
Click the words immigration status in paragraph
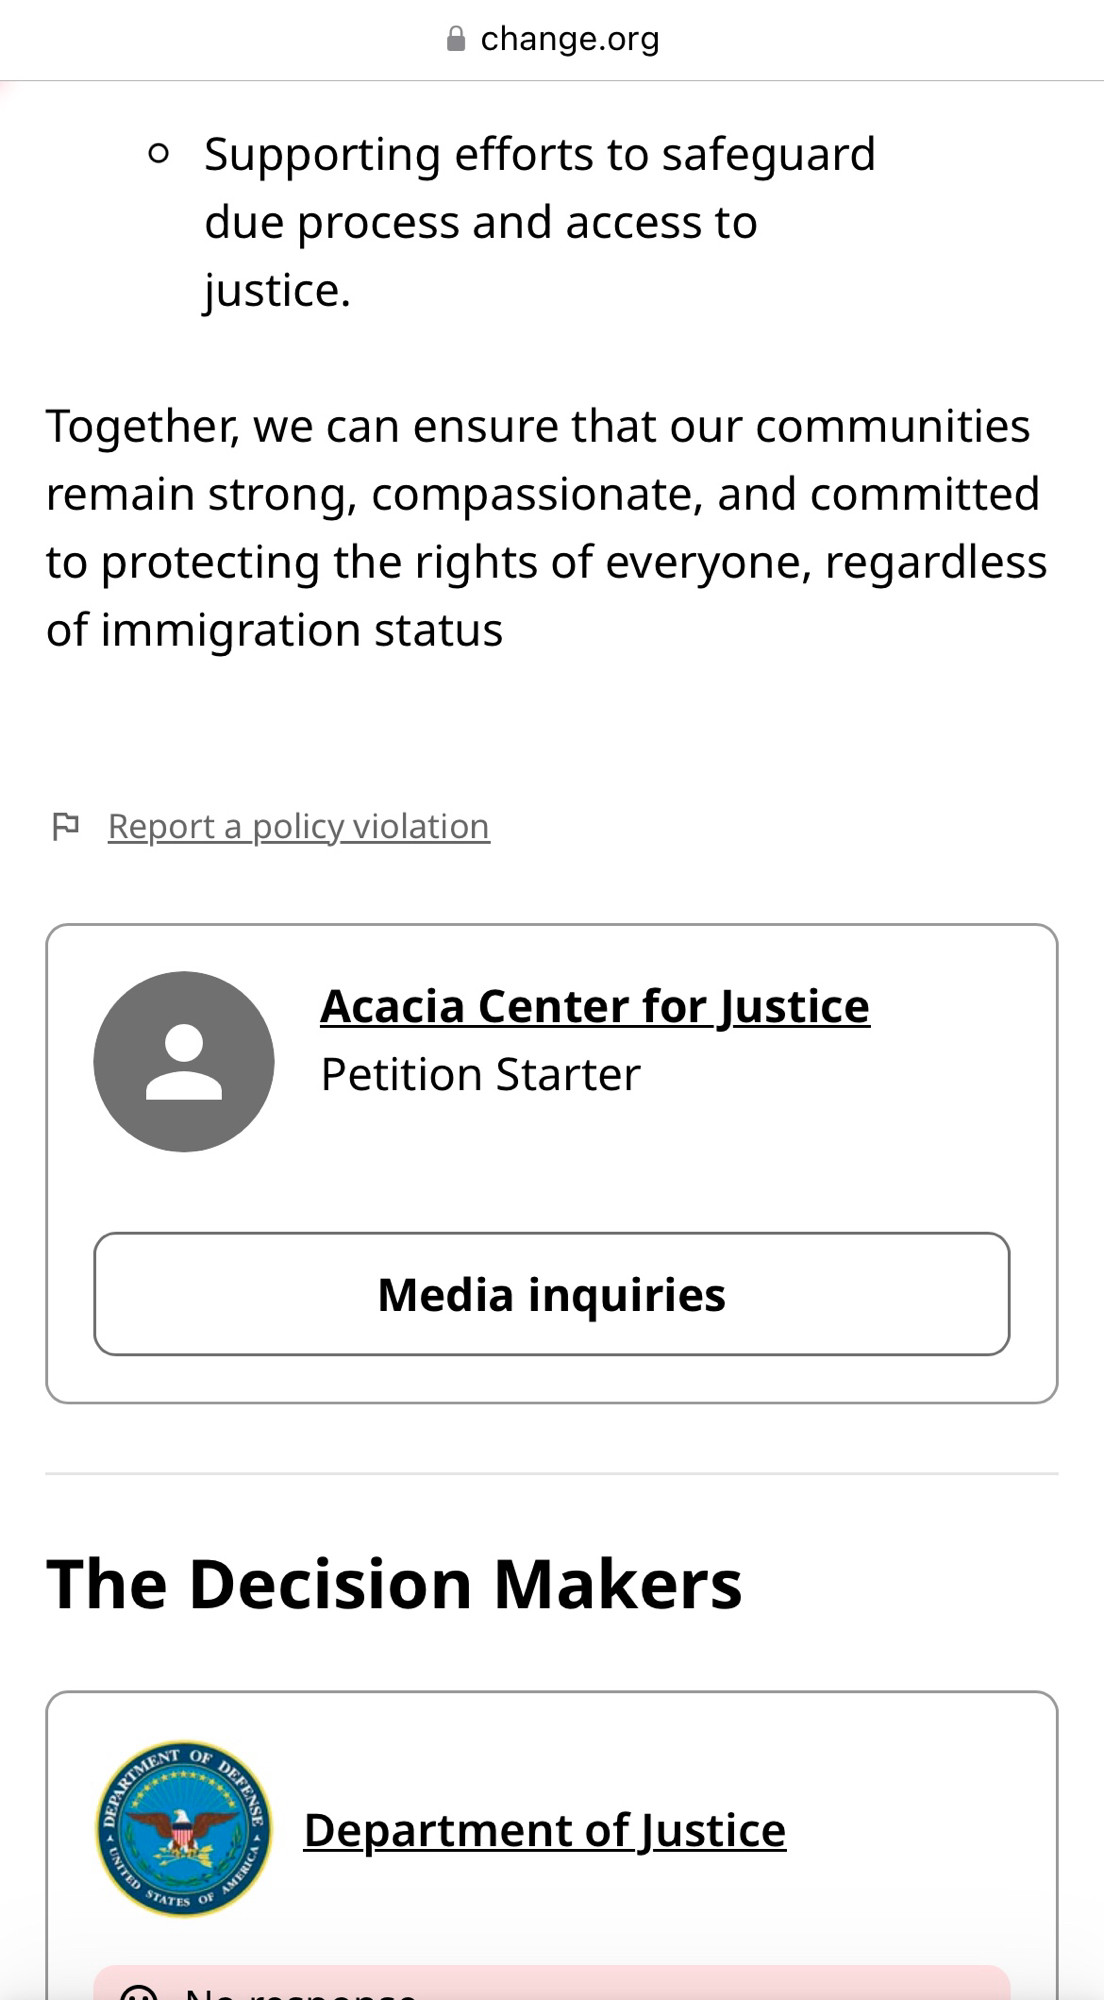302,631
